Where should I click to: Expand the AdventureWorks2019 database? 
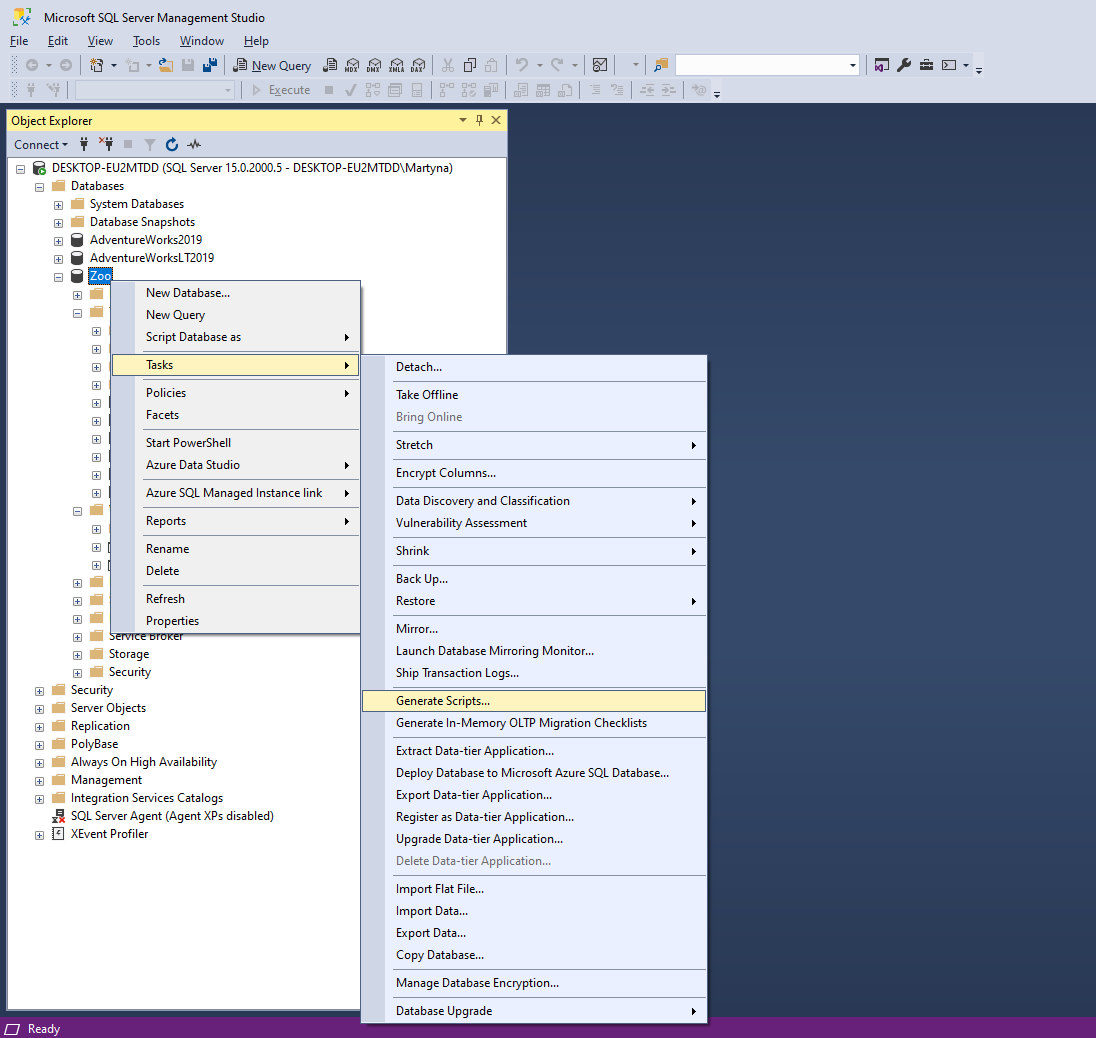59,240
